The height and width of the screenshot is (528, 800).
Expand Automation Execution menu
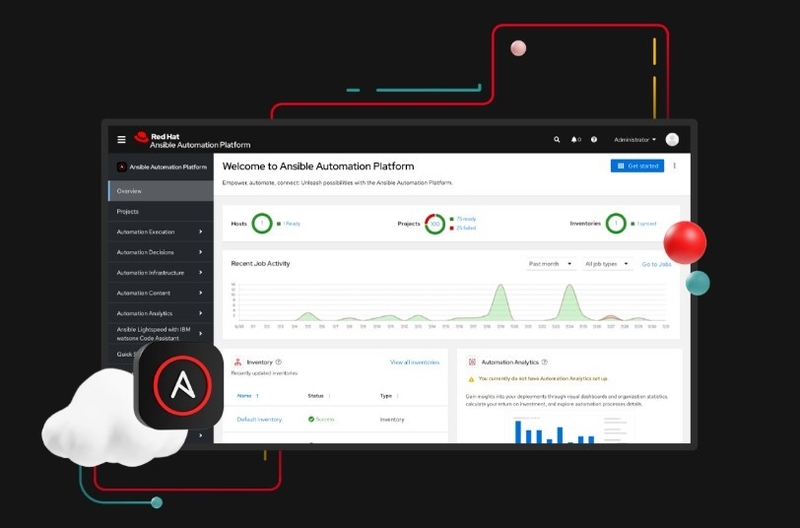coord(160,232)
